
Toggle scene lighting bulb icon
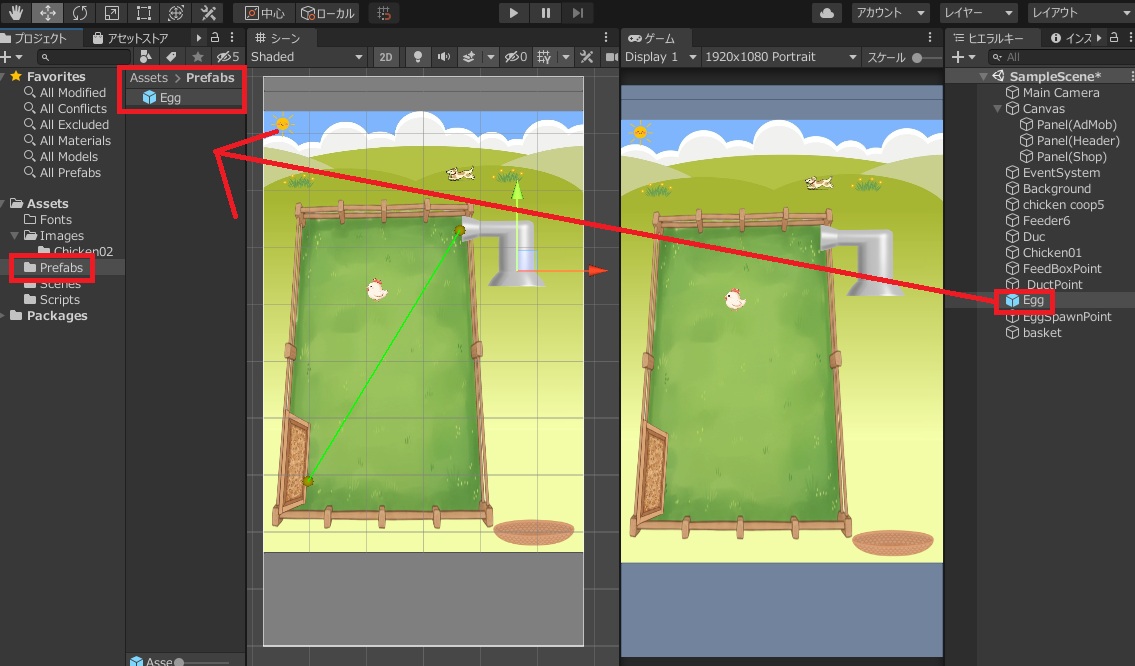(x=418, y=57)
